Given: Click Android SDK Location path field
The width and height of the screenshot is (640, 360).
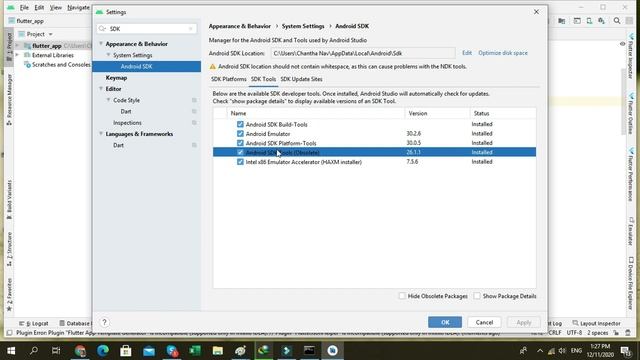Looking at the screenshot, I should point(363,53).
